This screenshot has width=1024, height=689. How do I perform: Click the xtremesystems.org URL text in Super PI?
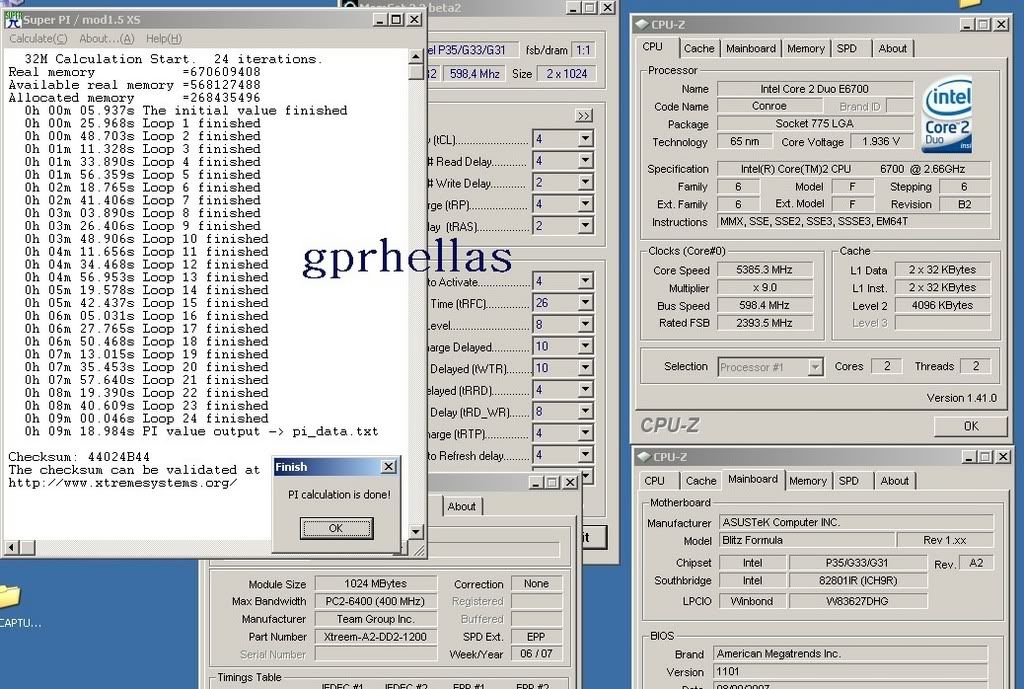(x=122, y=483)
